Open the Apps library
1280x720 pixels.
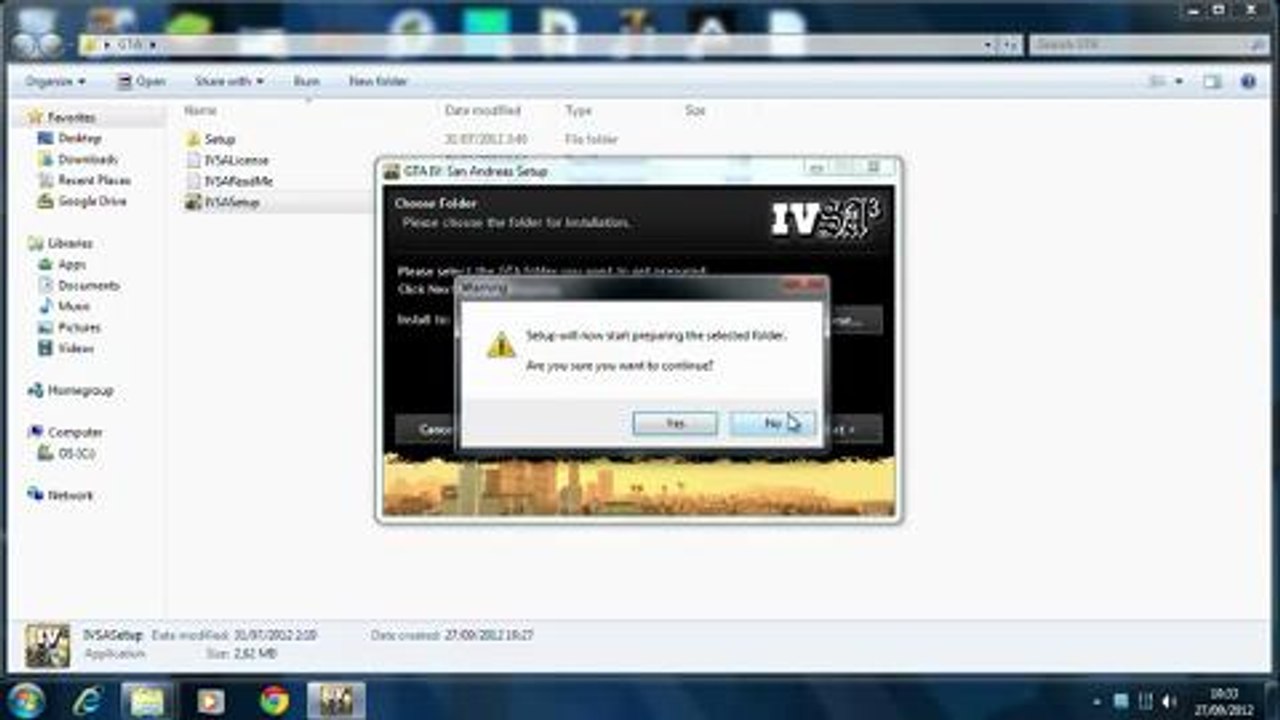click(x=72, y=264)
